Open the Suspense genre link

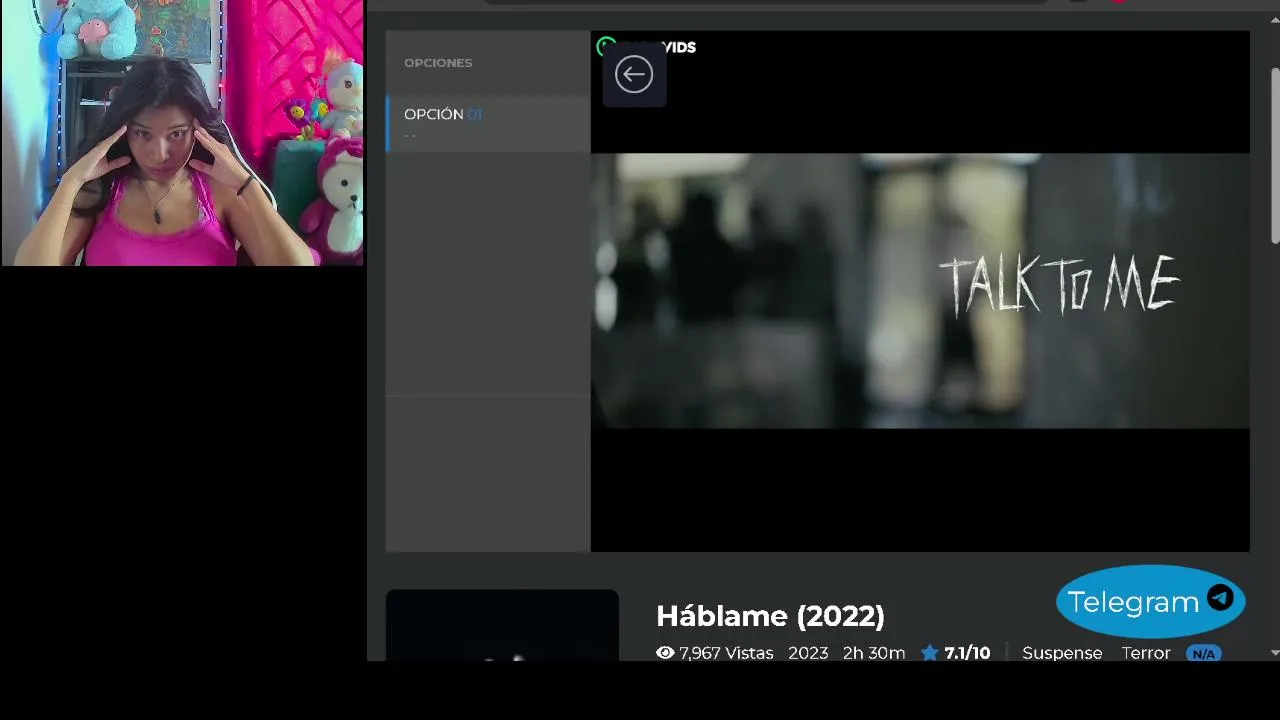[1062, 653]
